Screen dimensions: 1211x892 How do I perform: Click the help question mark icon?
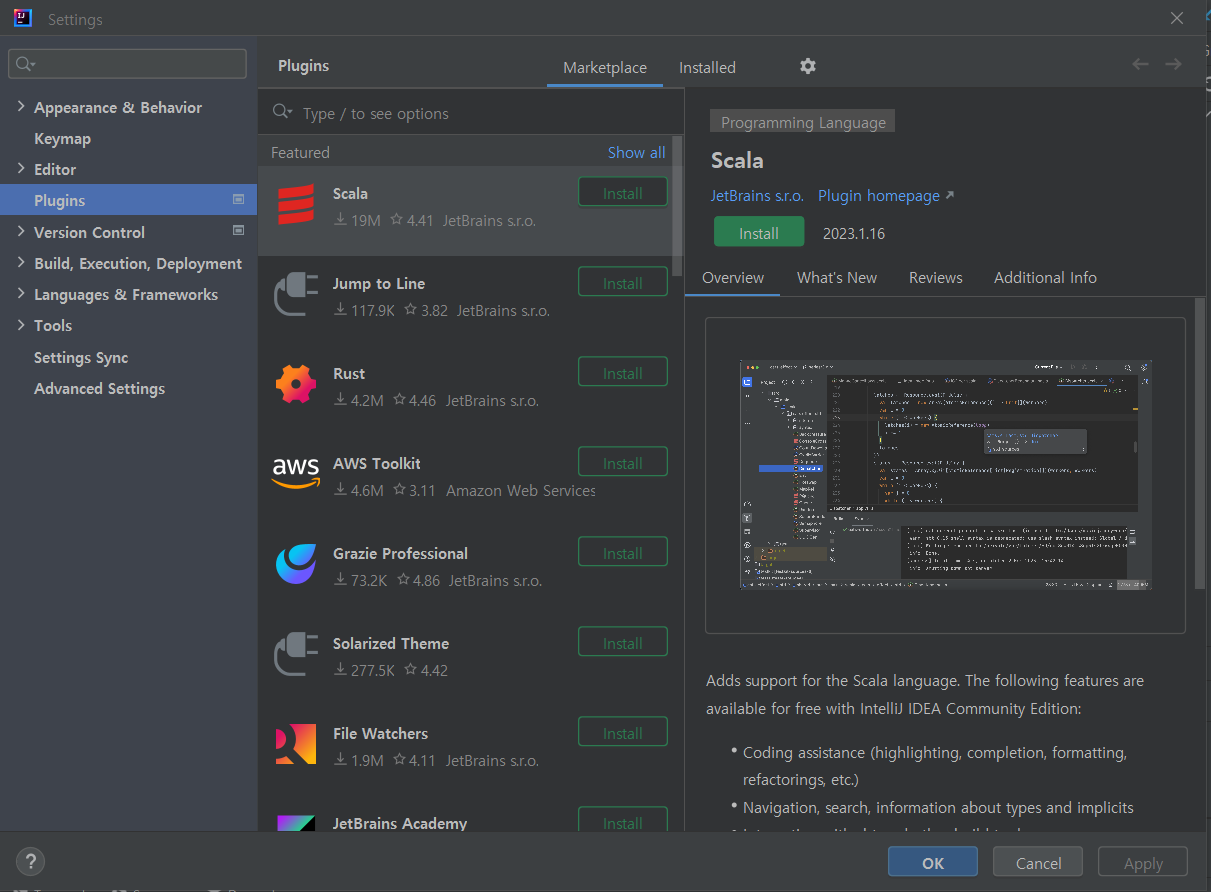point(31,860)
